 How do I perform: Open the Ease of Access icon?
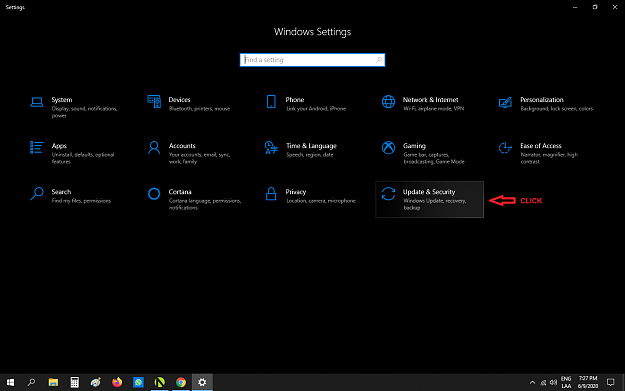click(505, 147)
